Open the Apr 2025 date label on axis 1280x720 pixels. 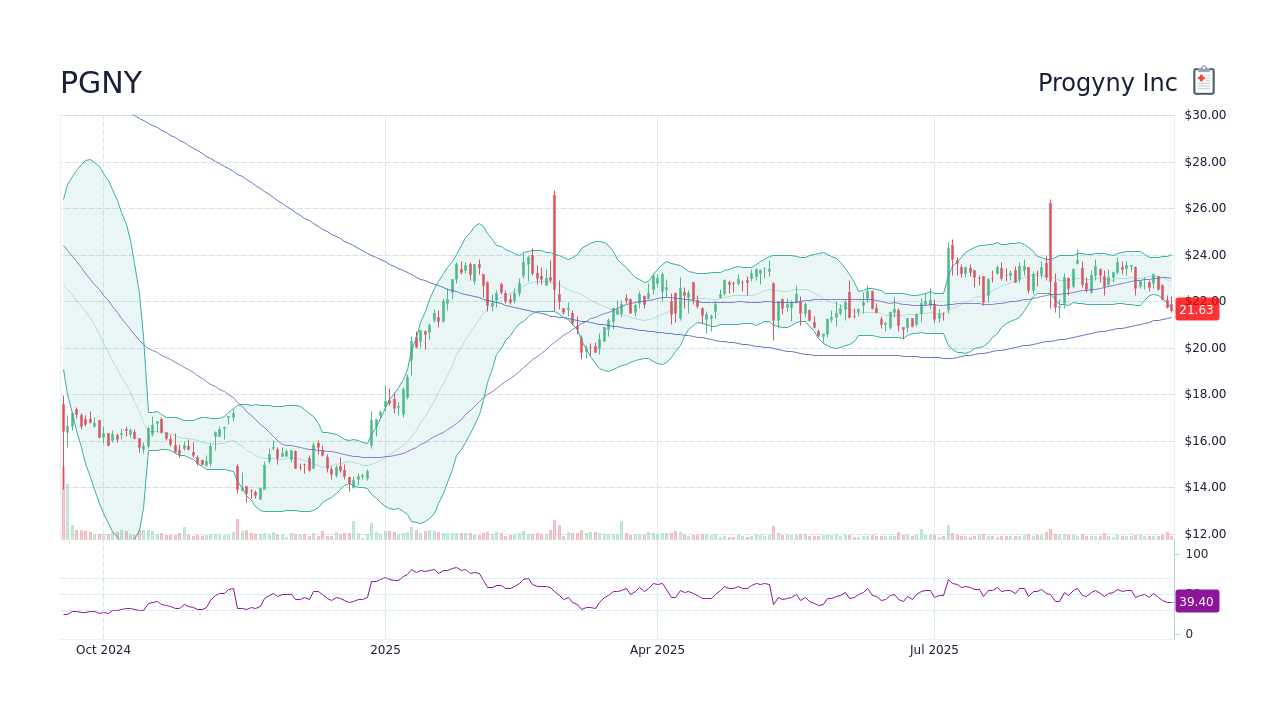click(x=659, y=649)
